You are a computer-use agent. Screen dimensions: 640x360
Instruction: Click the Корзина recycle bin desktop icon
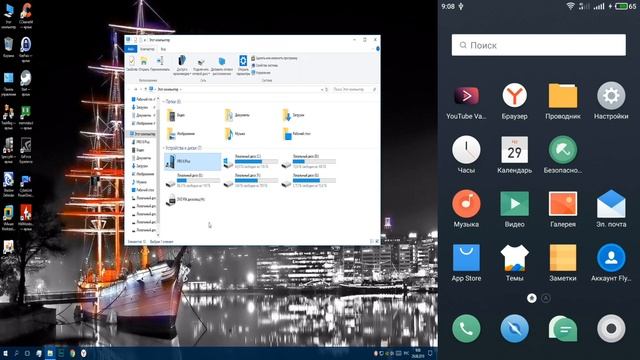click(x=9, y=47)
